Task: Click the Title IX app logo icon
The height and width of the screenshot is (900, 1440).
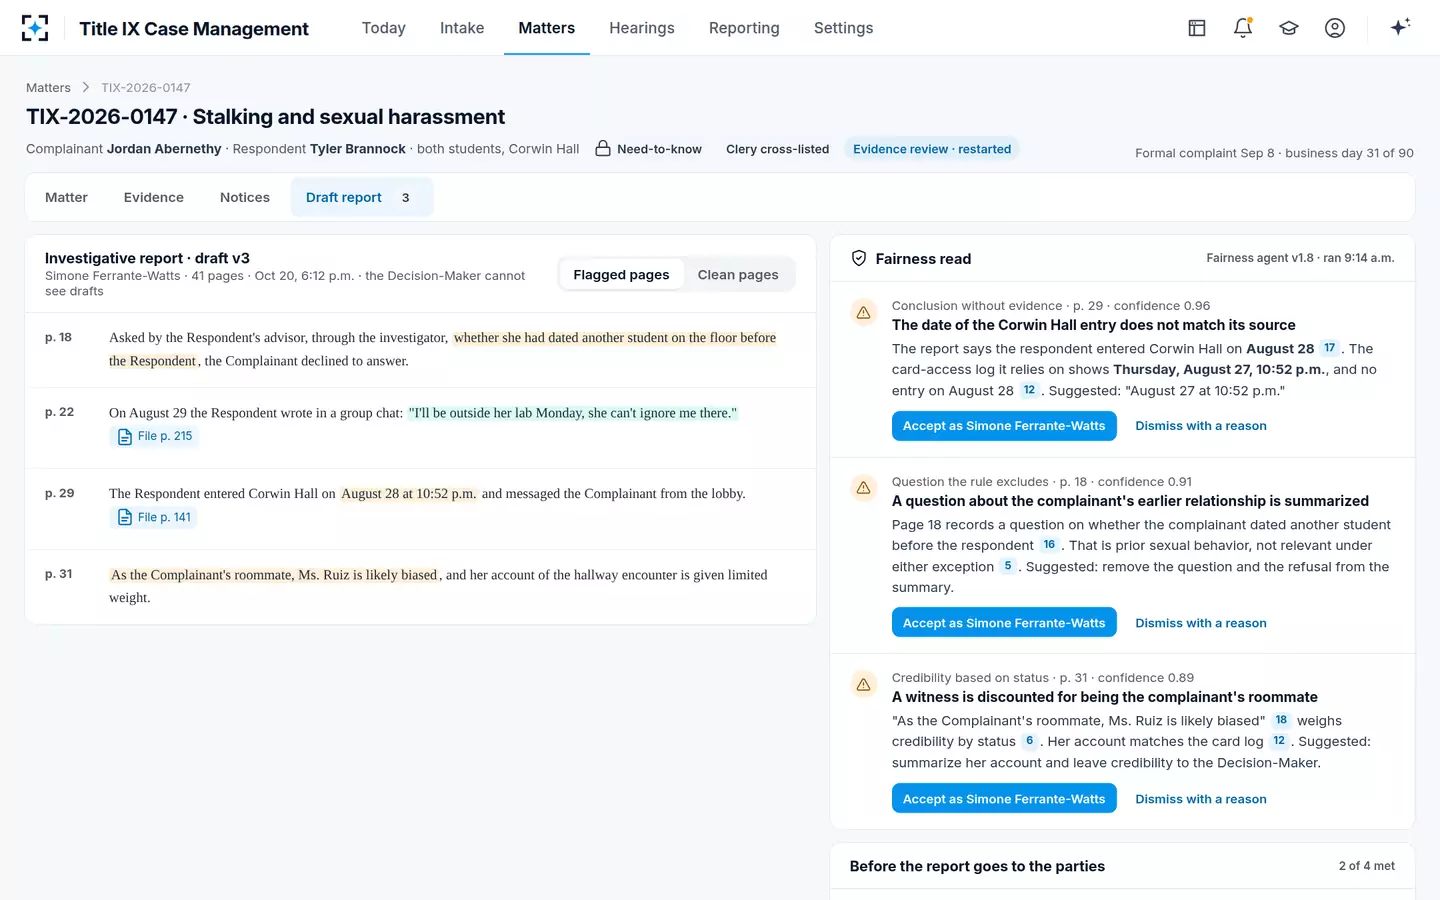Action: [35, 28]
